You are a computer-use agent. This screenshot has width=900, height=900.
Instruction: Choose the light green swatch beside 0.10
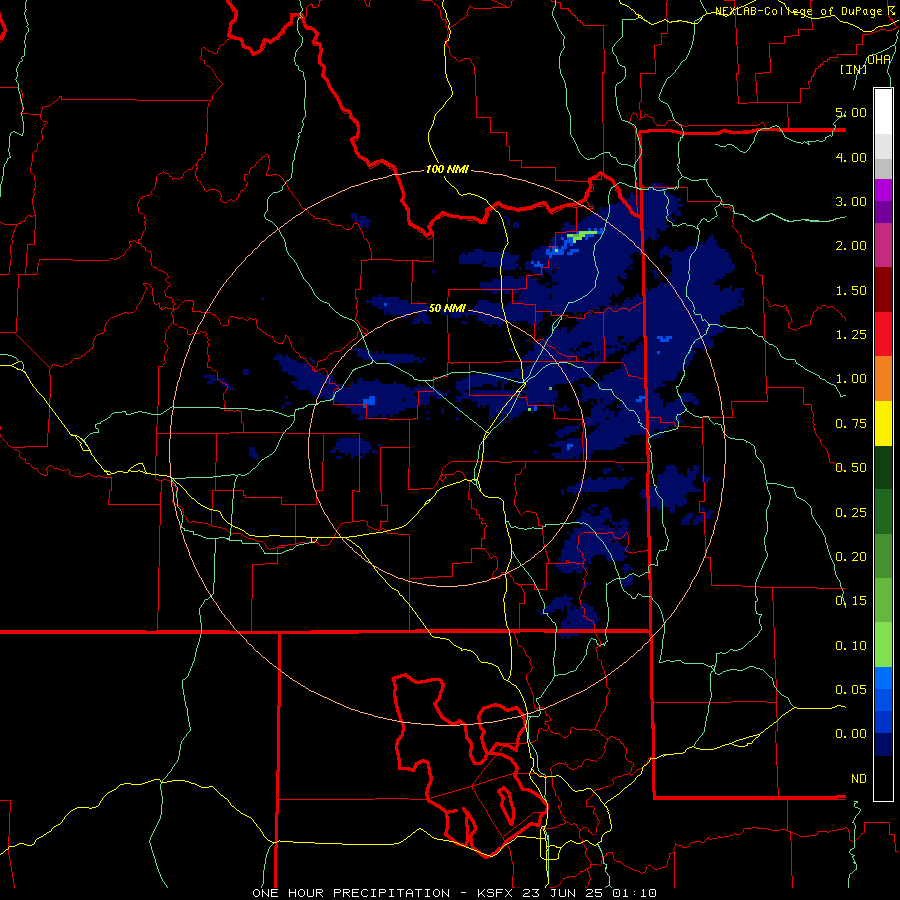[x=883, y=645]
